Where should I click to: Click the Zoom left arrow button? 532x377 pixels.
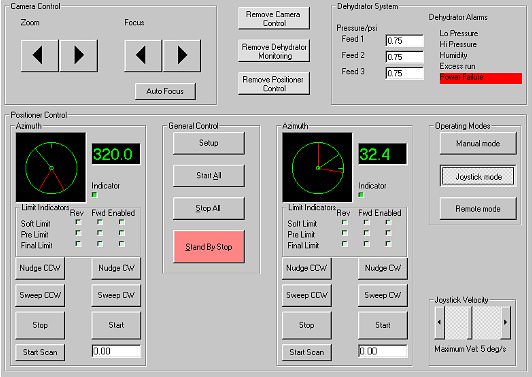tap(39, 55)
